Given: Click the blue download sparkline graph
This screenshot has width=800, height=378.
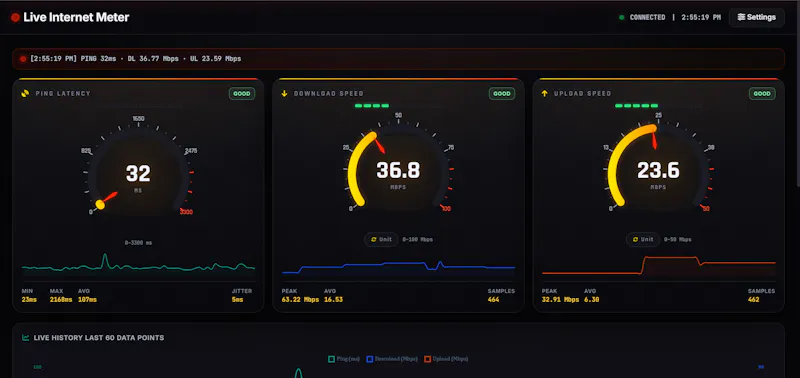Looking at the screenshot, I should 398,267.
